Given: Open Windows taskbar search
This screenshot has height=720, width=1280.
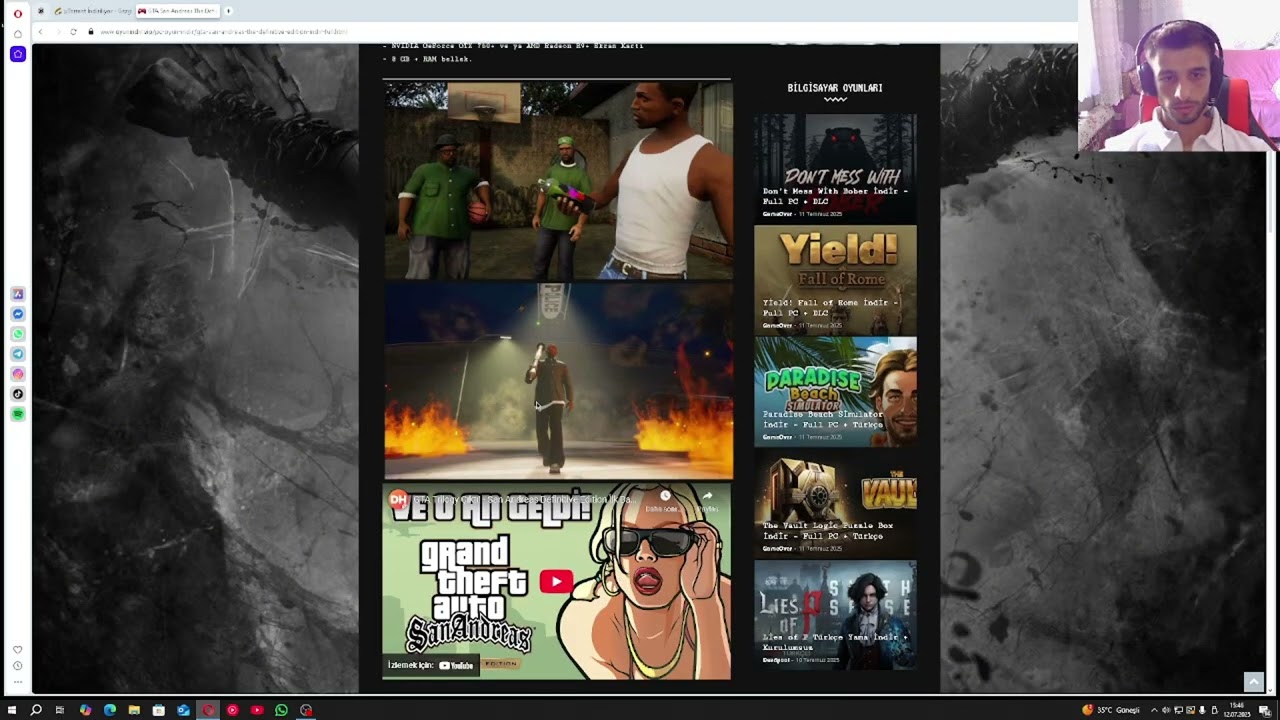Looking at the screenshot, I should (x=36, y=710).
